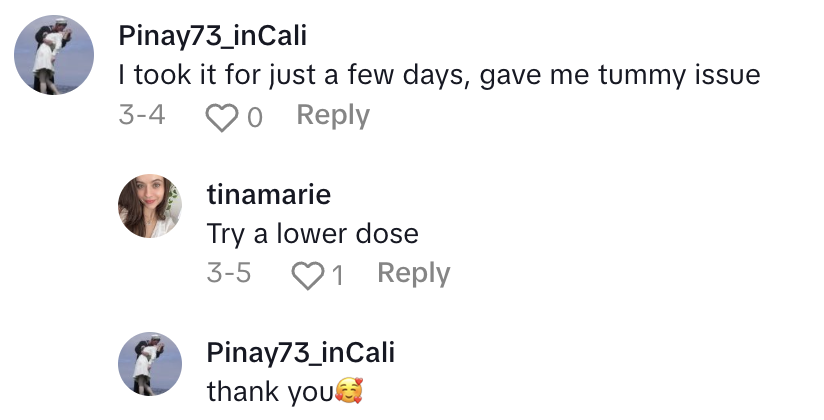Open Pinay73_inCali's avatar on the top comment
This screenshot has width=824, height=420.
tap(54, 59)
